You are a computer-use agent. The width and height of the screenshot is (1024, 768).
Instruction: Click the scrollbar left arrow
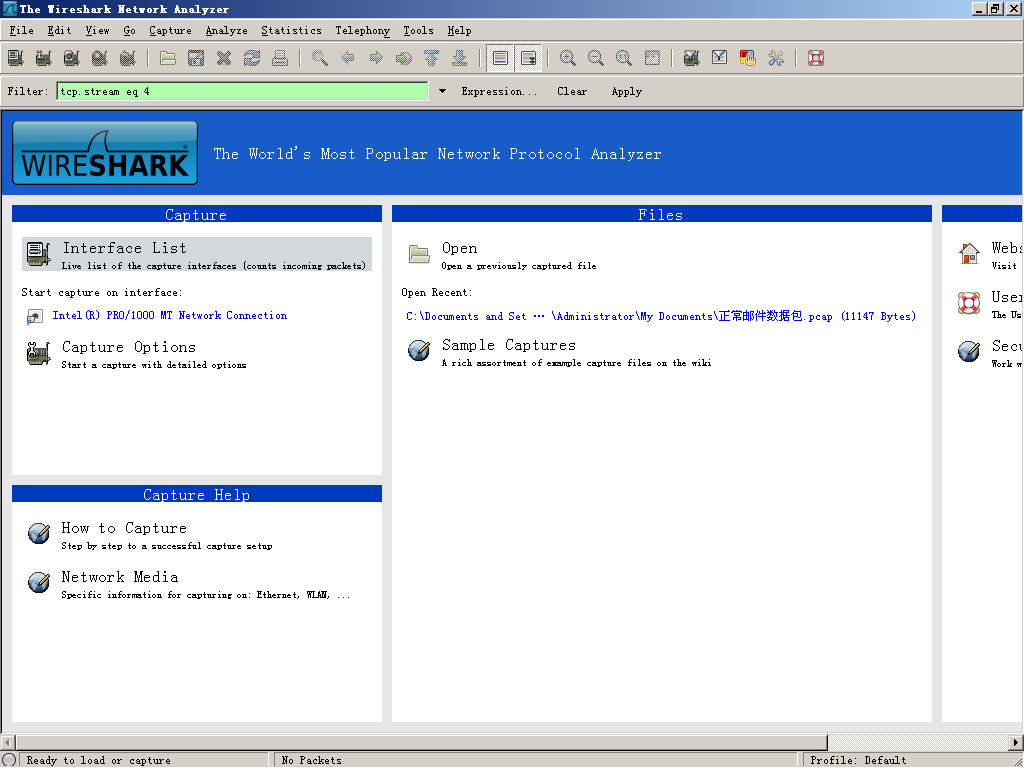8,743
